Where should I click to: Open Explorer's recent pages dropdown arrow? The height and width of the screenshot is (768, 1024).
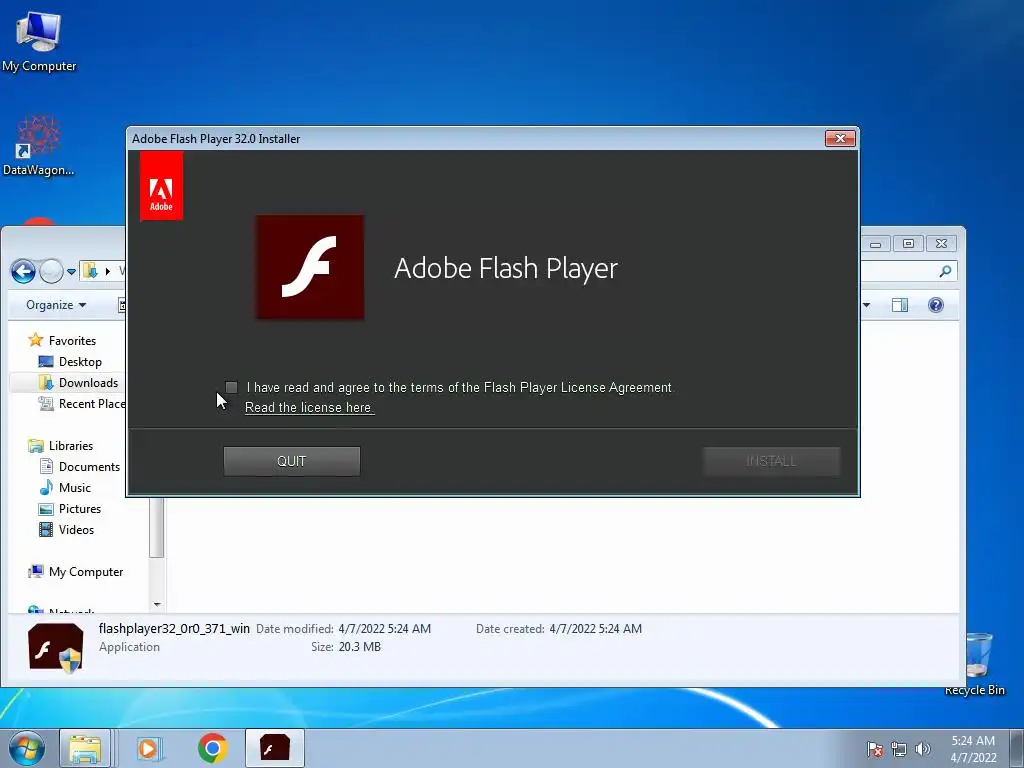pos(71,272)
